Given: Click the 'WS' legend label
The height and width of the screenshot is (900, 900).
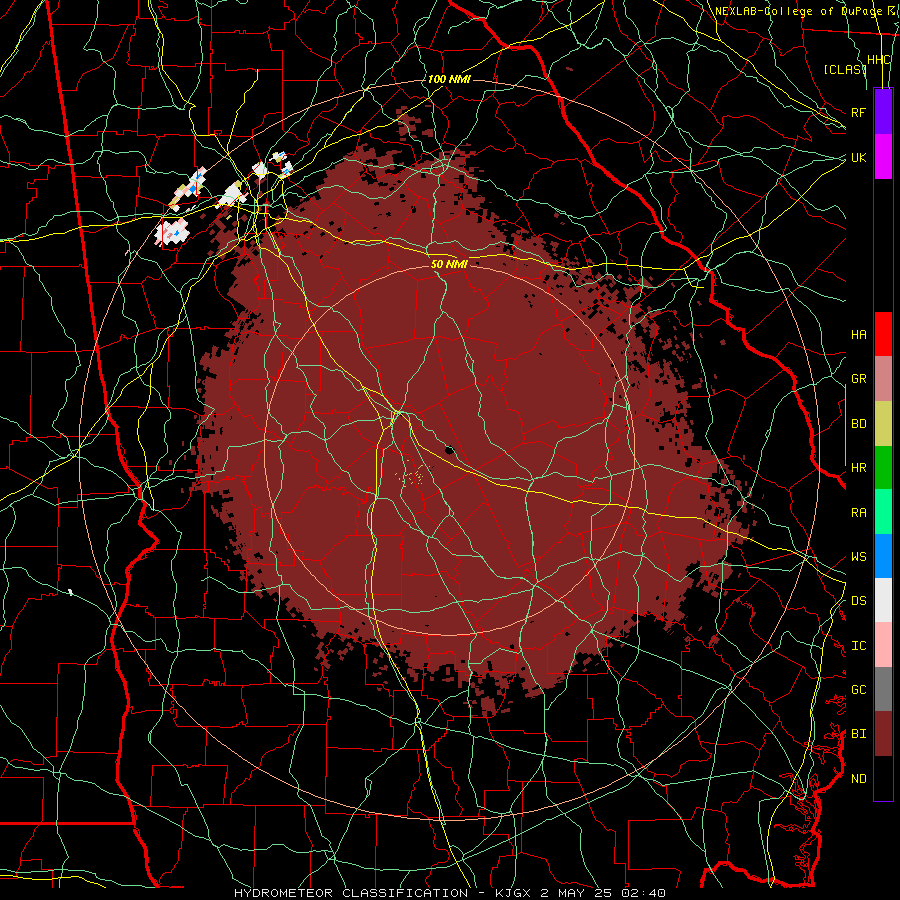Looking at the screenshot, I should [859, 556].
